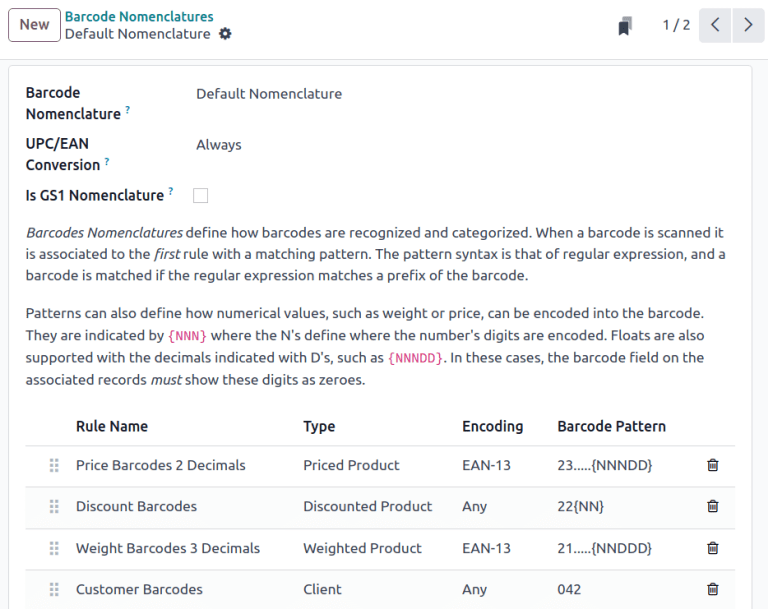768x609 pixels.
Task: Enable the Is GS1 Nomenclature checkbox
Action: tap(200, 195)
